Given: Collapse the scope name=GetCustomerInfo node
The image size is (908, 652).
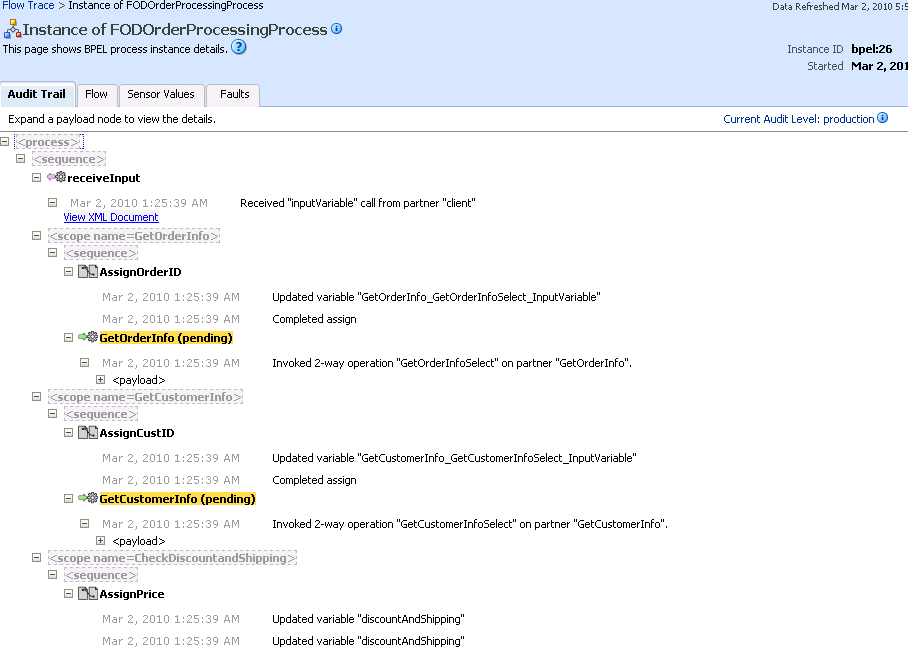Looking at the screenshot, I should click(36, 396).
